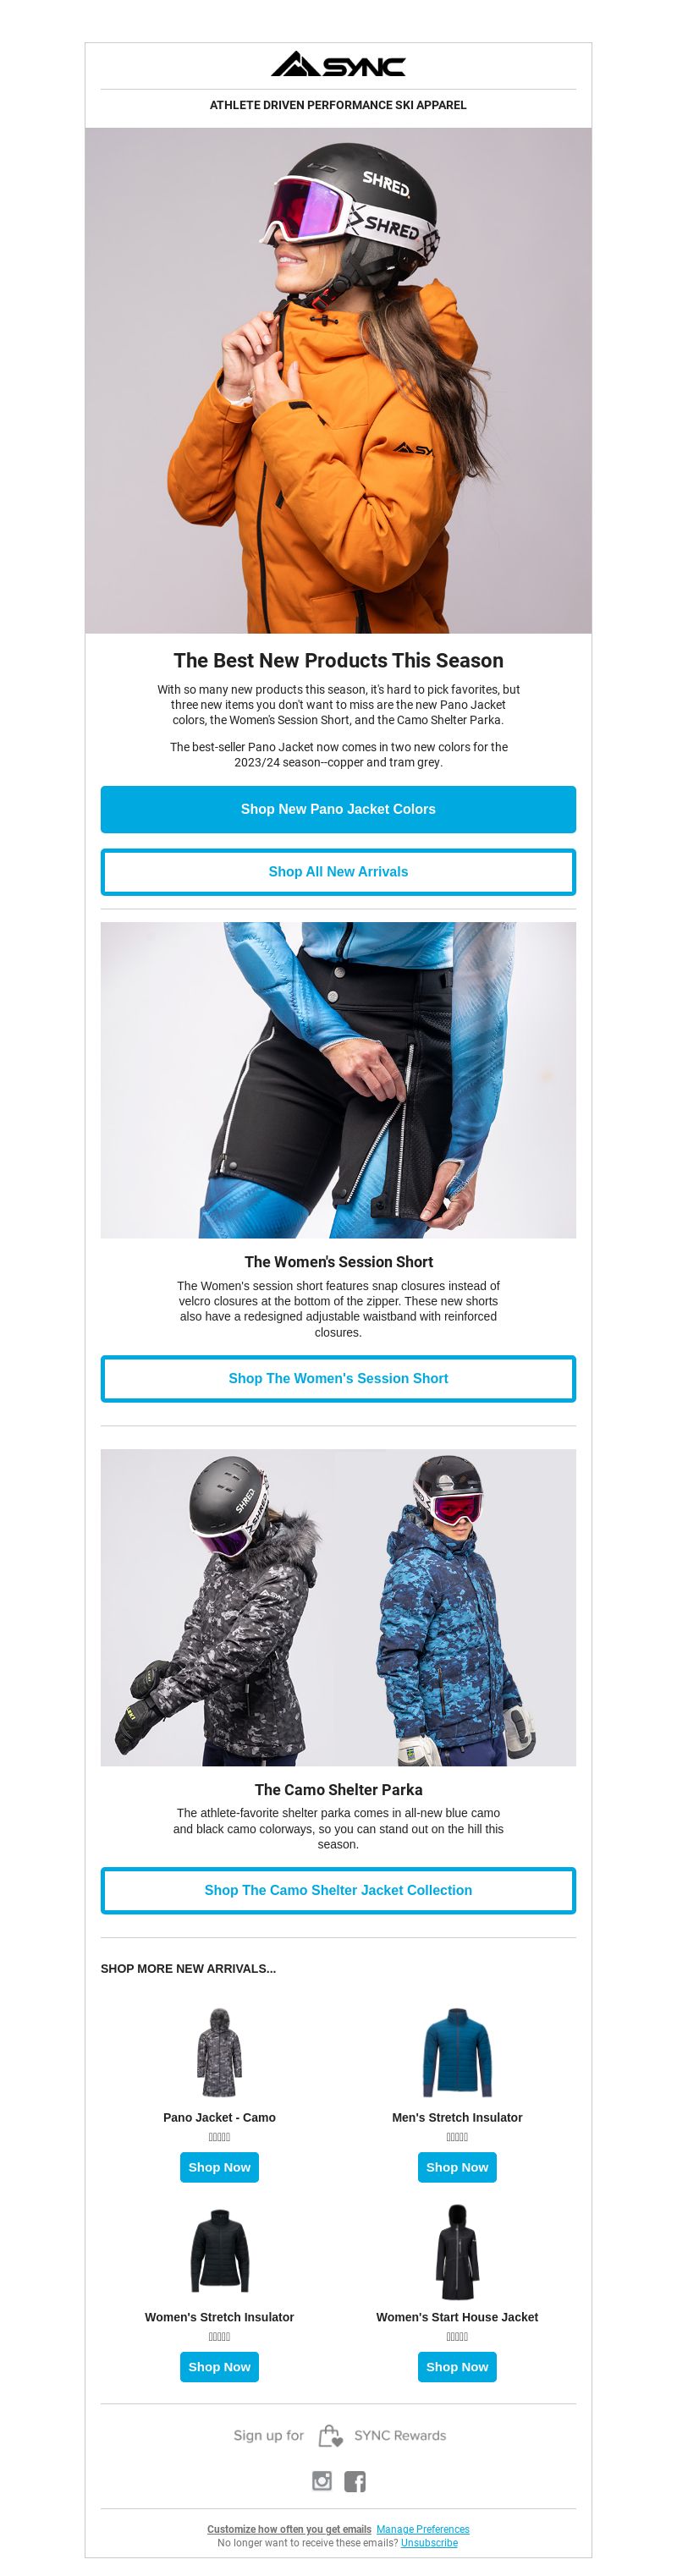Click the orange jacket hero image
The width and height of the screenshot is (677, 2576).
(338, 380)
